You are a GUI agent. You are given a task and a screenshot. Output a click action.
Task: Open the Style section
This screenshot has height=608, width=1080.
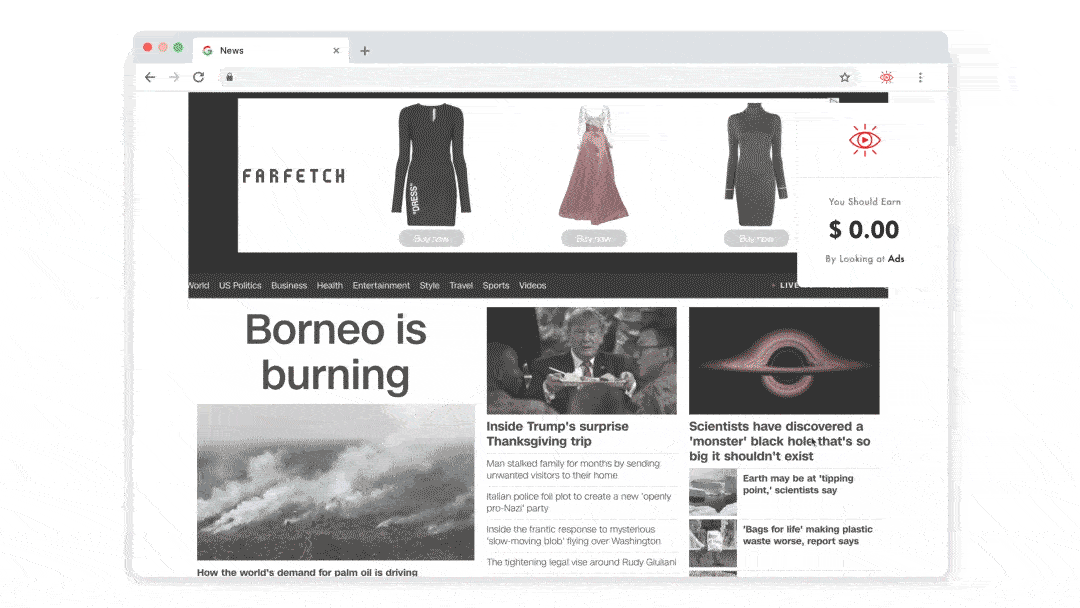click(x=429, y=285)
